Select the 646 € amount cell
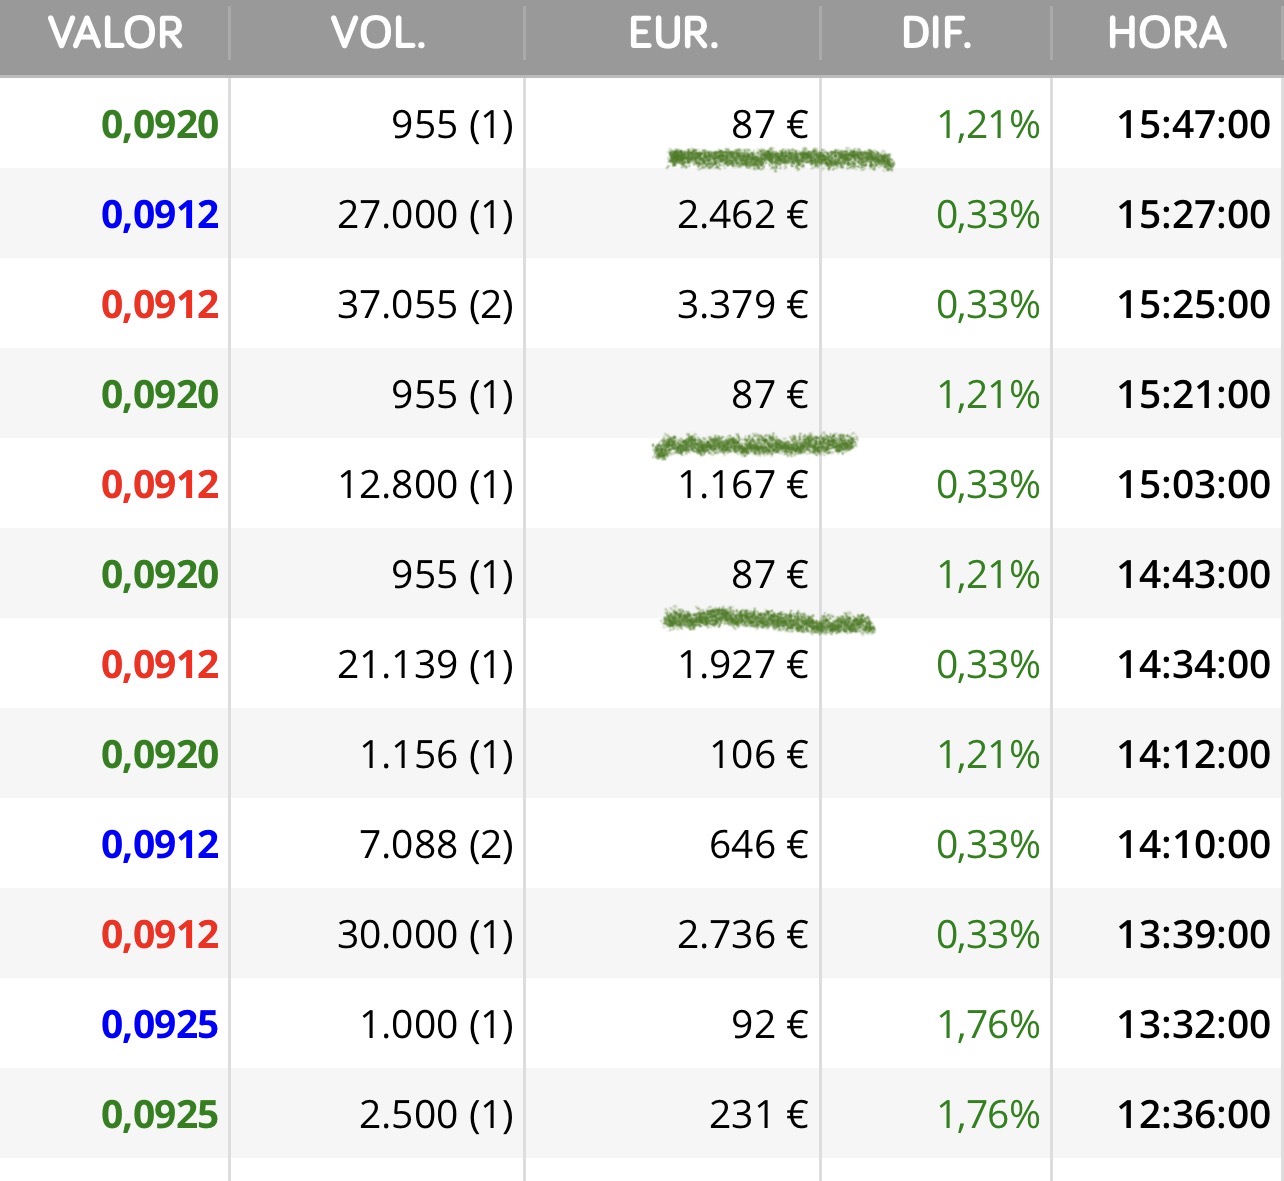Viewport: 1284px width, 1181px height. tap(758, 845)
